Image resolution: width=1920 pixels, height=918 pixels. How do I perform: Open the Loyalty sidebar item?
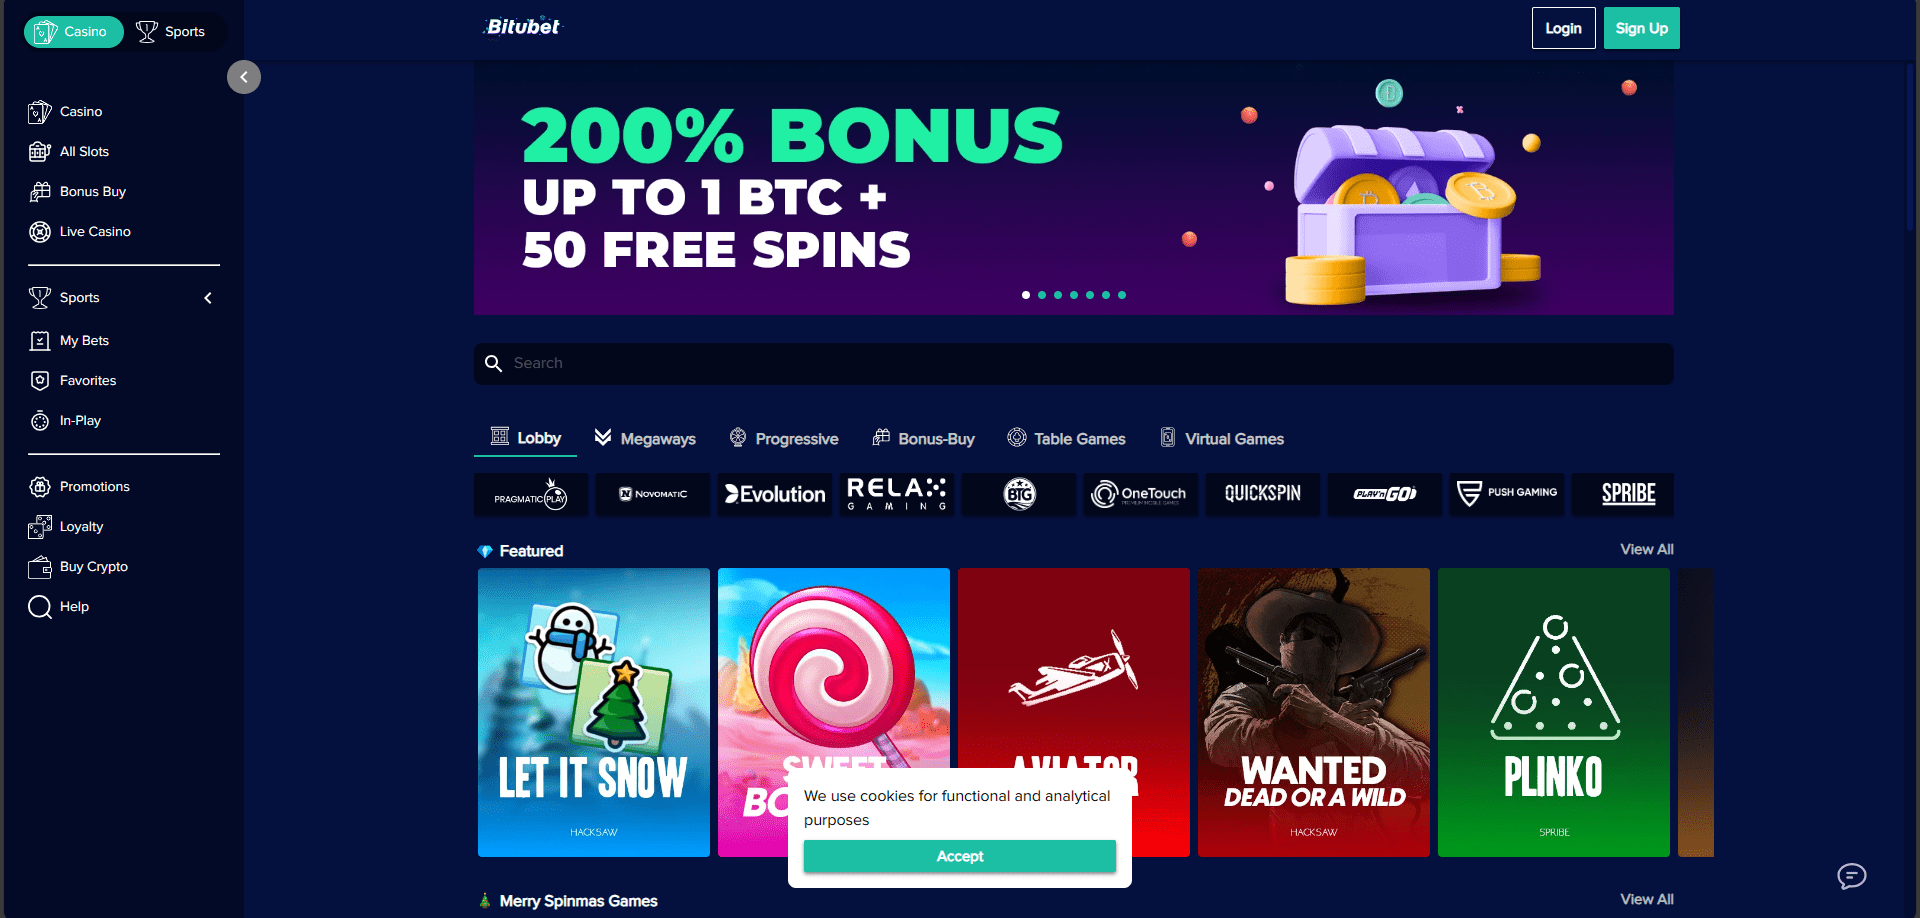[x=80, y=526]
